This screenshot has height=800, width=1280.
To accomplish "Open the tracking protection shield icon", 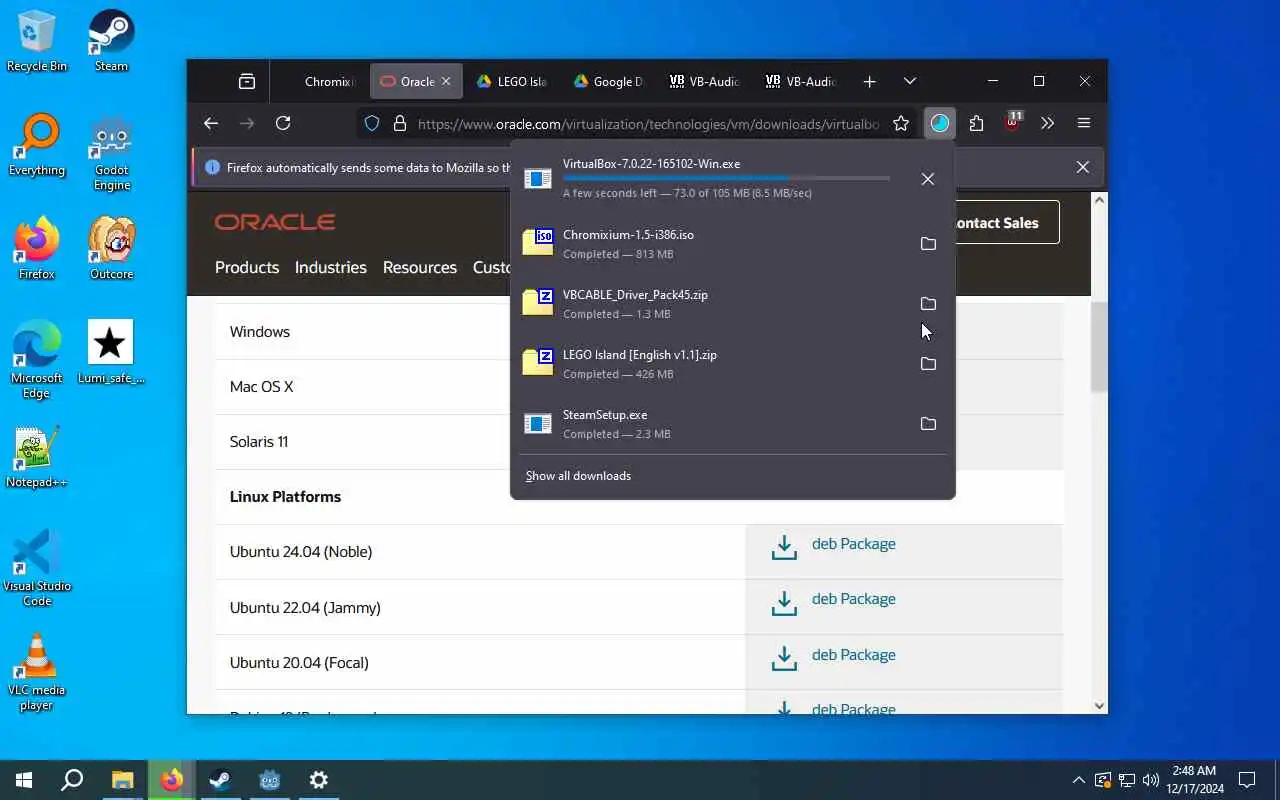I will point(372,124).
